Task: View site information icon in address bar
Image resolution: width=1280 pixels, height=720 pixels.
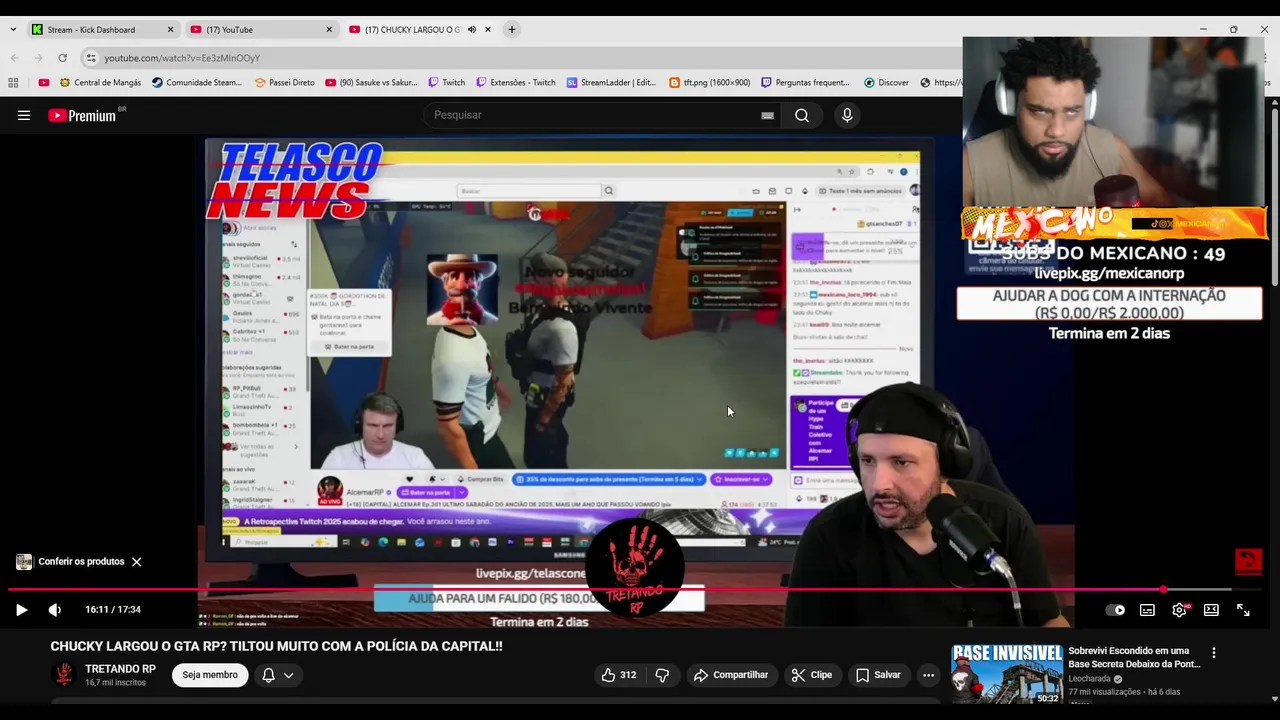Action: [x=91, y=58]
